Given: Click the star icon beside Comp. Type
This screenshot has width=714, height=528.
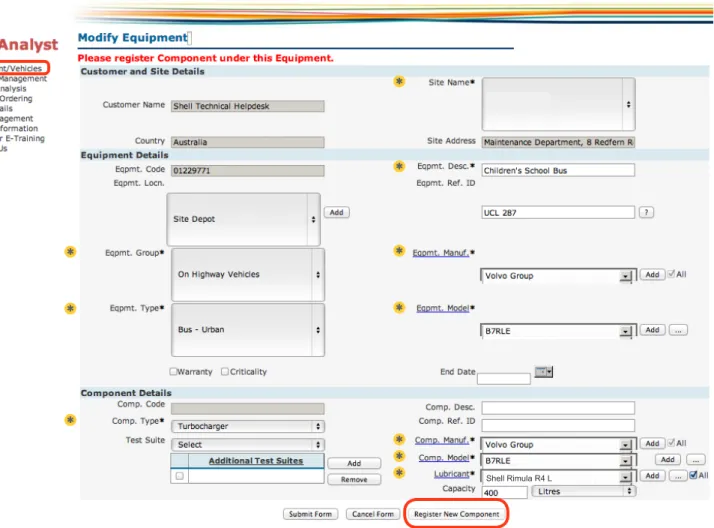Looking at the screenshot, I should point(70,420).
